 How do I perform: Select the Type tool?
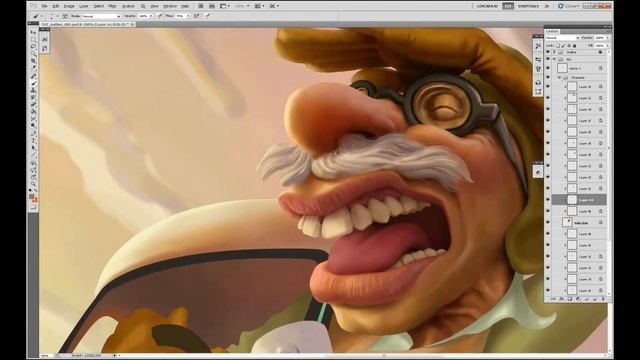pos(33,140)
